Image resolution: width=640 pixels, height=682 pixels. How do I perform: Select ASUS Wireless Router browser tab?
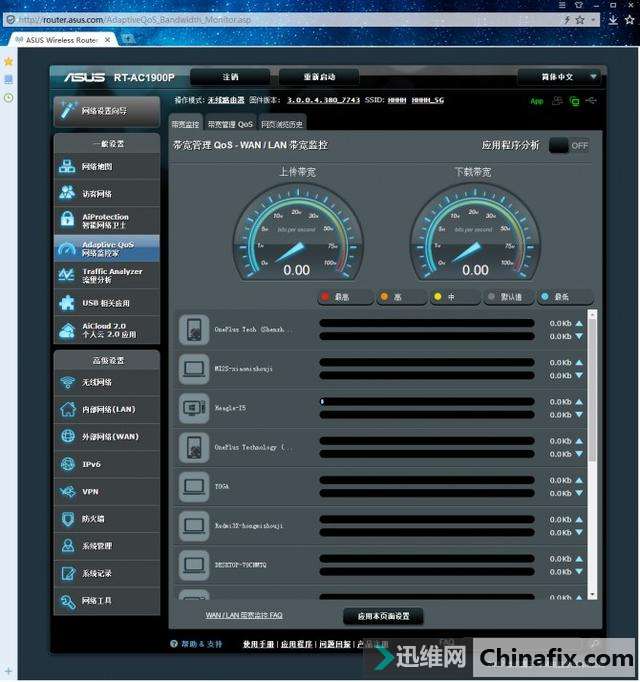coord(62,40)
